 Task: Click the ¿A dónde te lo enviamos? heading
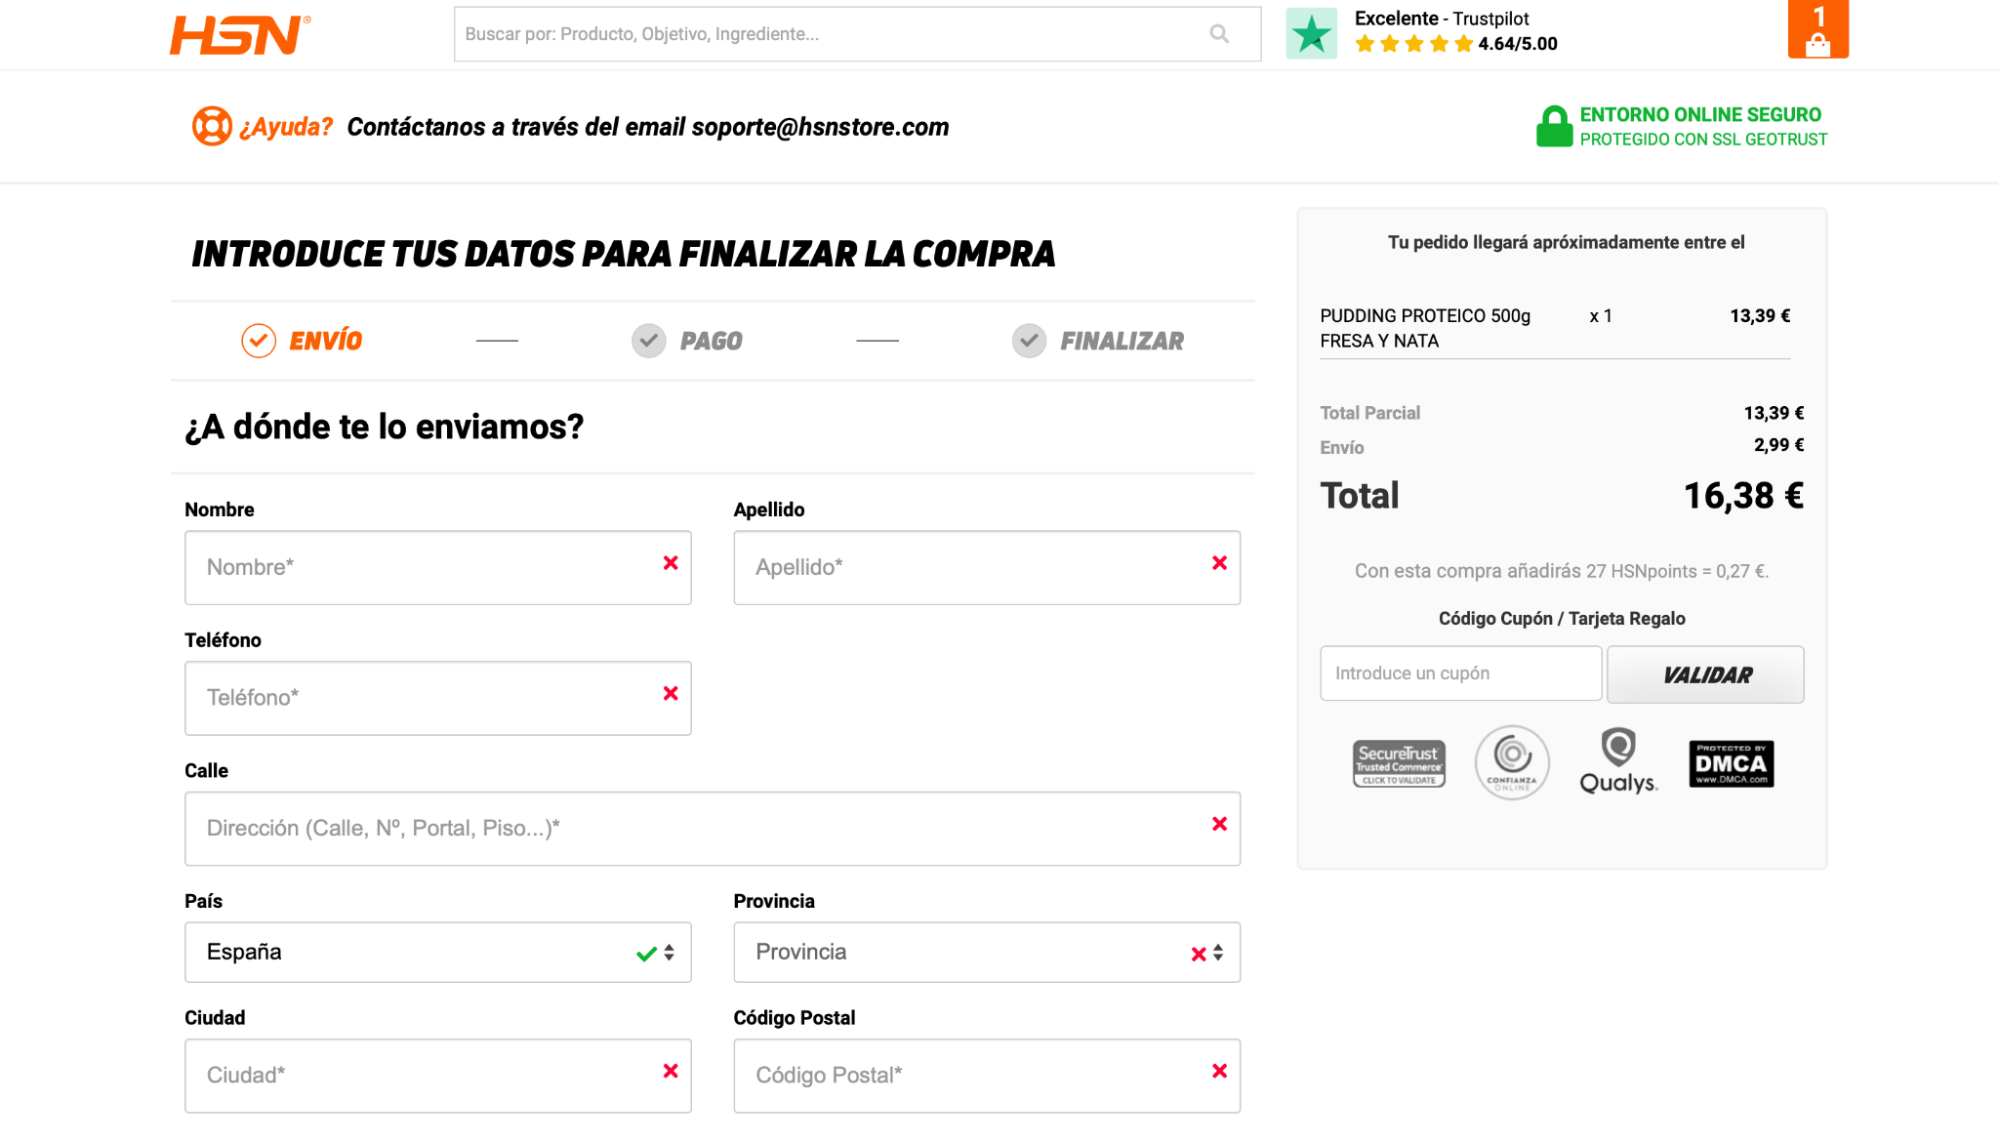[x=384, y=427]
